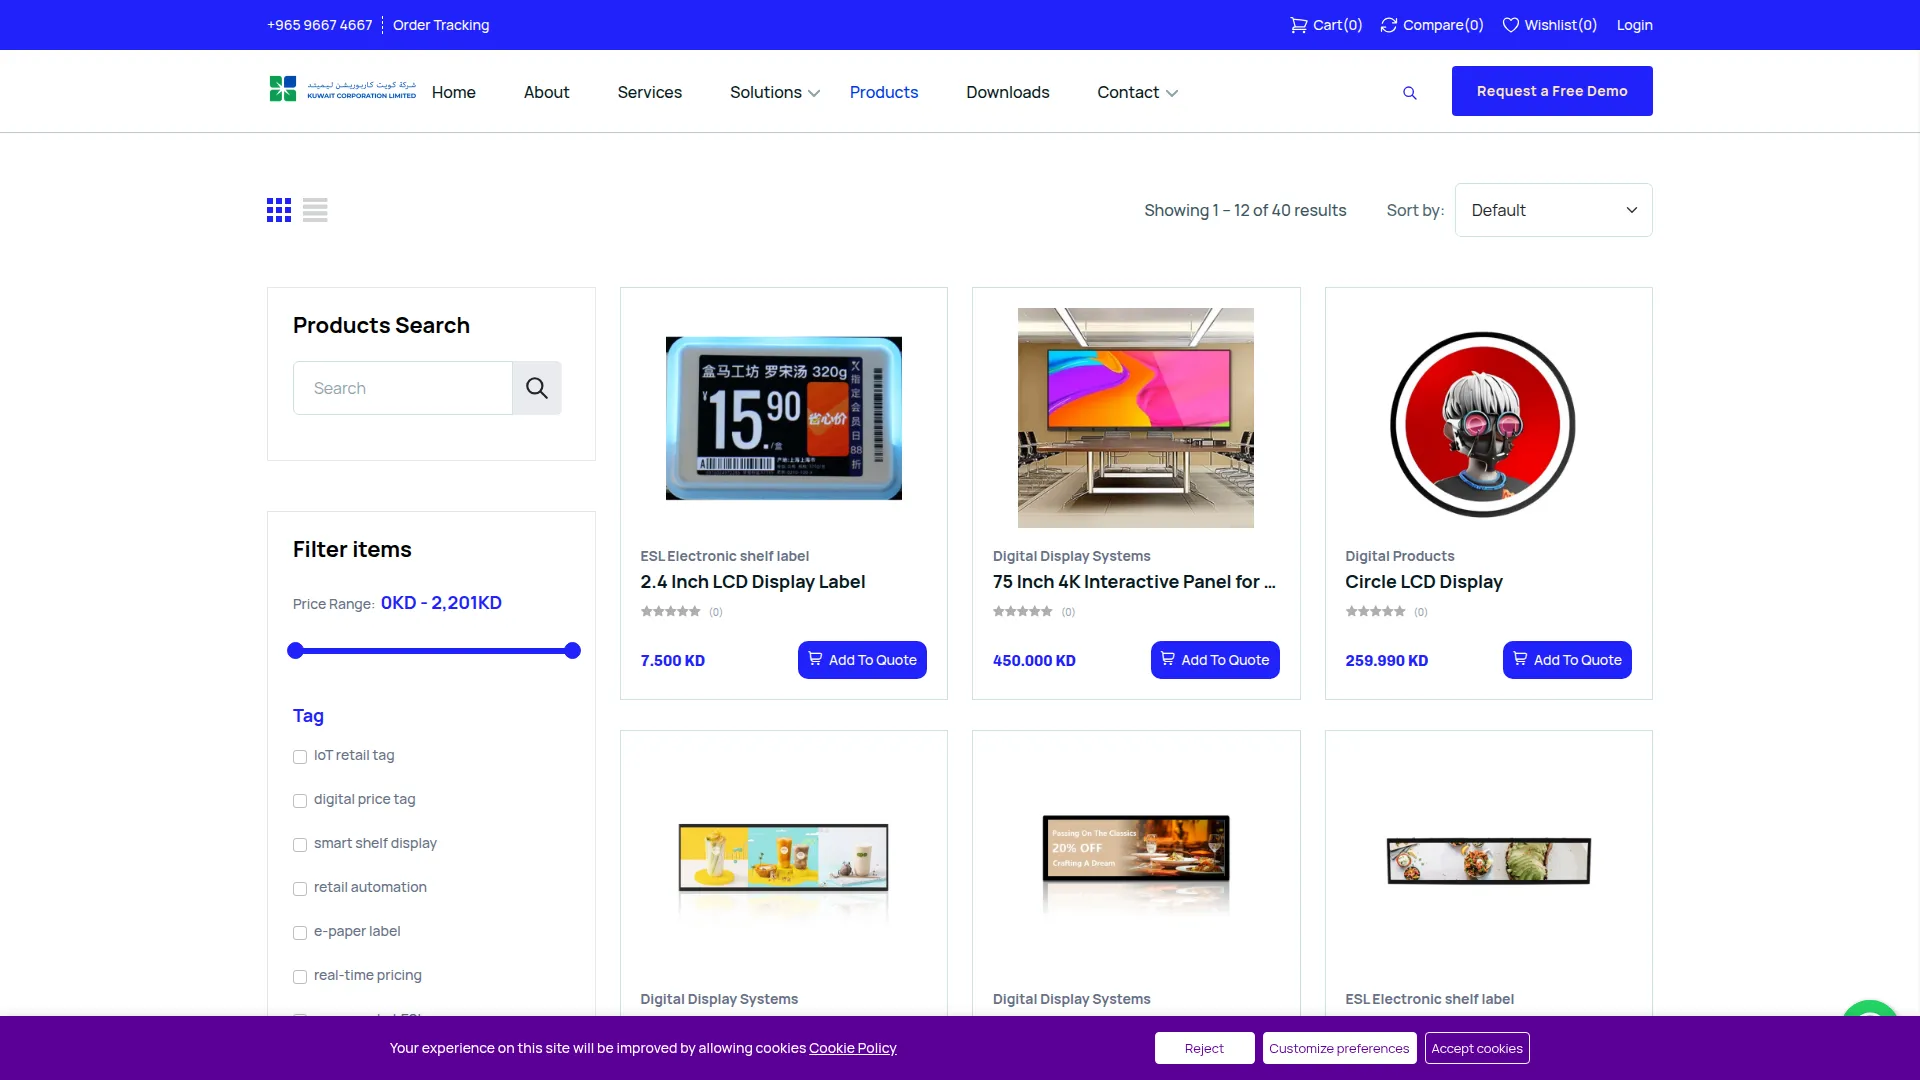Open the stretched bar display with drinks image
Screen dimensions: 1920x1080
coord(784,858)
